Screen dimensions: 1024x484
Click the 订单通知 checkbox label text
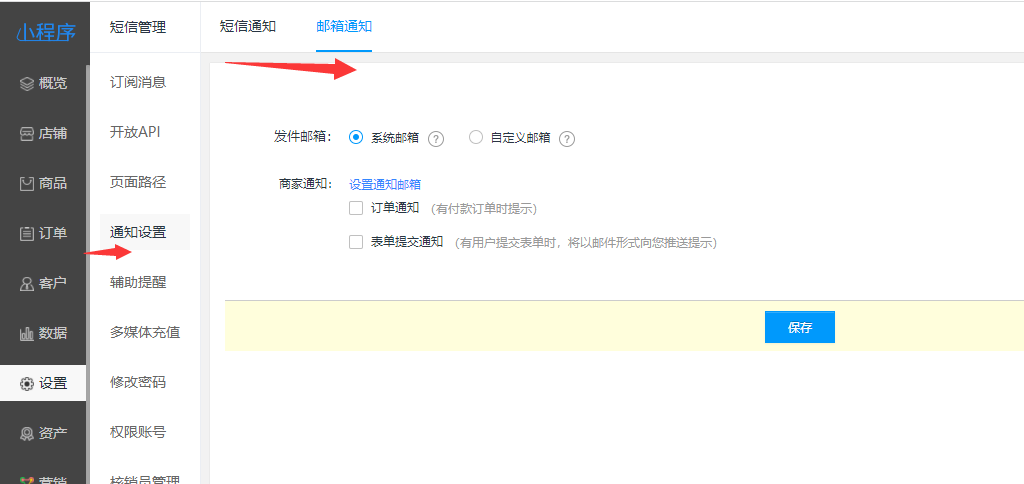click(395, 208)
